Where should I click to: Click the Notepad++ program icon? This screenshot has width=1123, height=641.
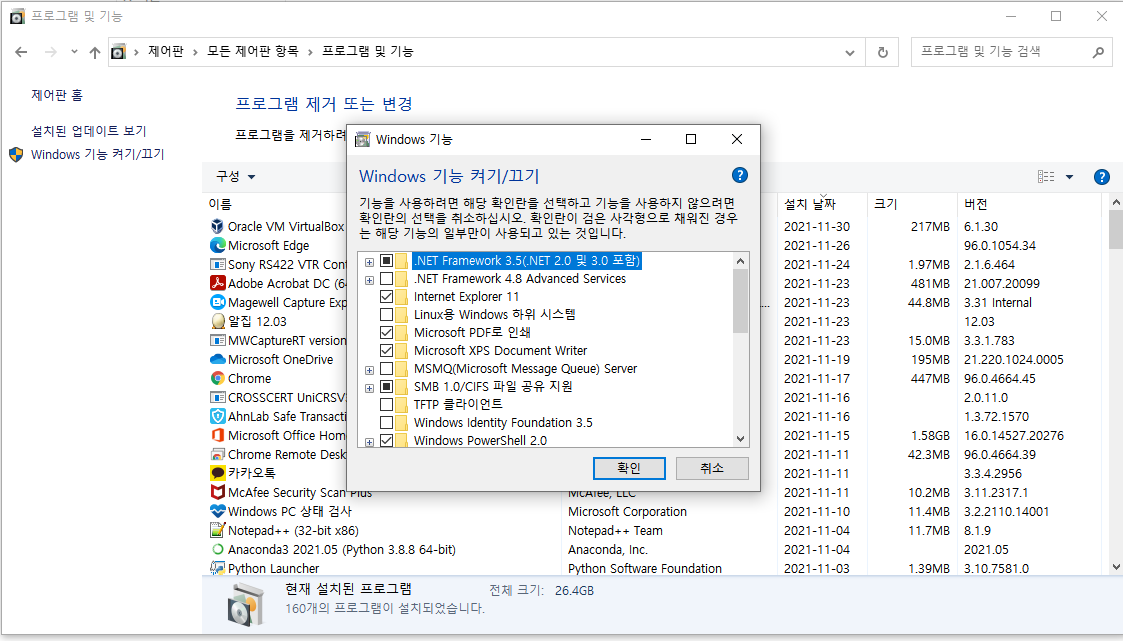(x=217, y=531)
